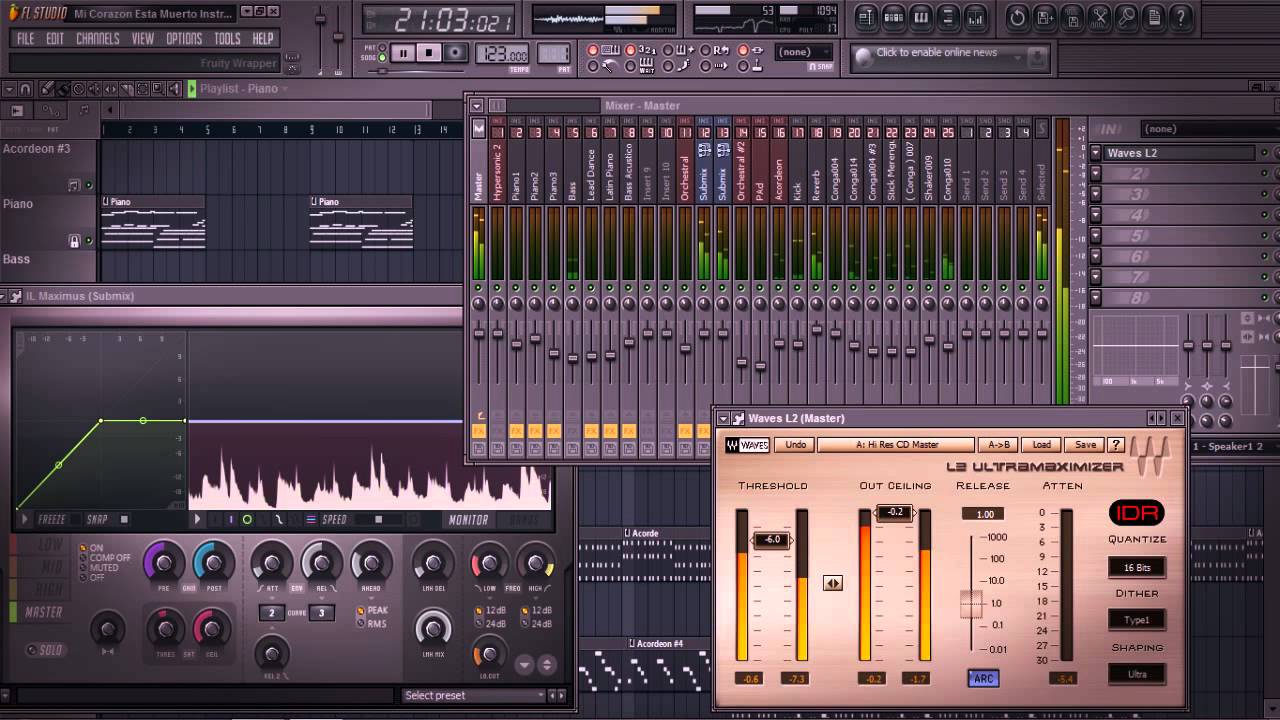Image resolution: width=1280 pixels, height=720 pixels.
Task: Open the OPTIONS menu
Action: [184, 38]
